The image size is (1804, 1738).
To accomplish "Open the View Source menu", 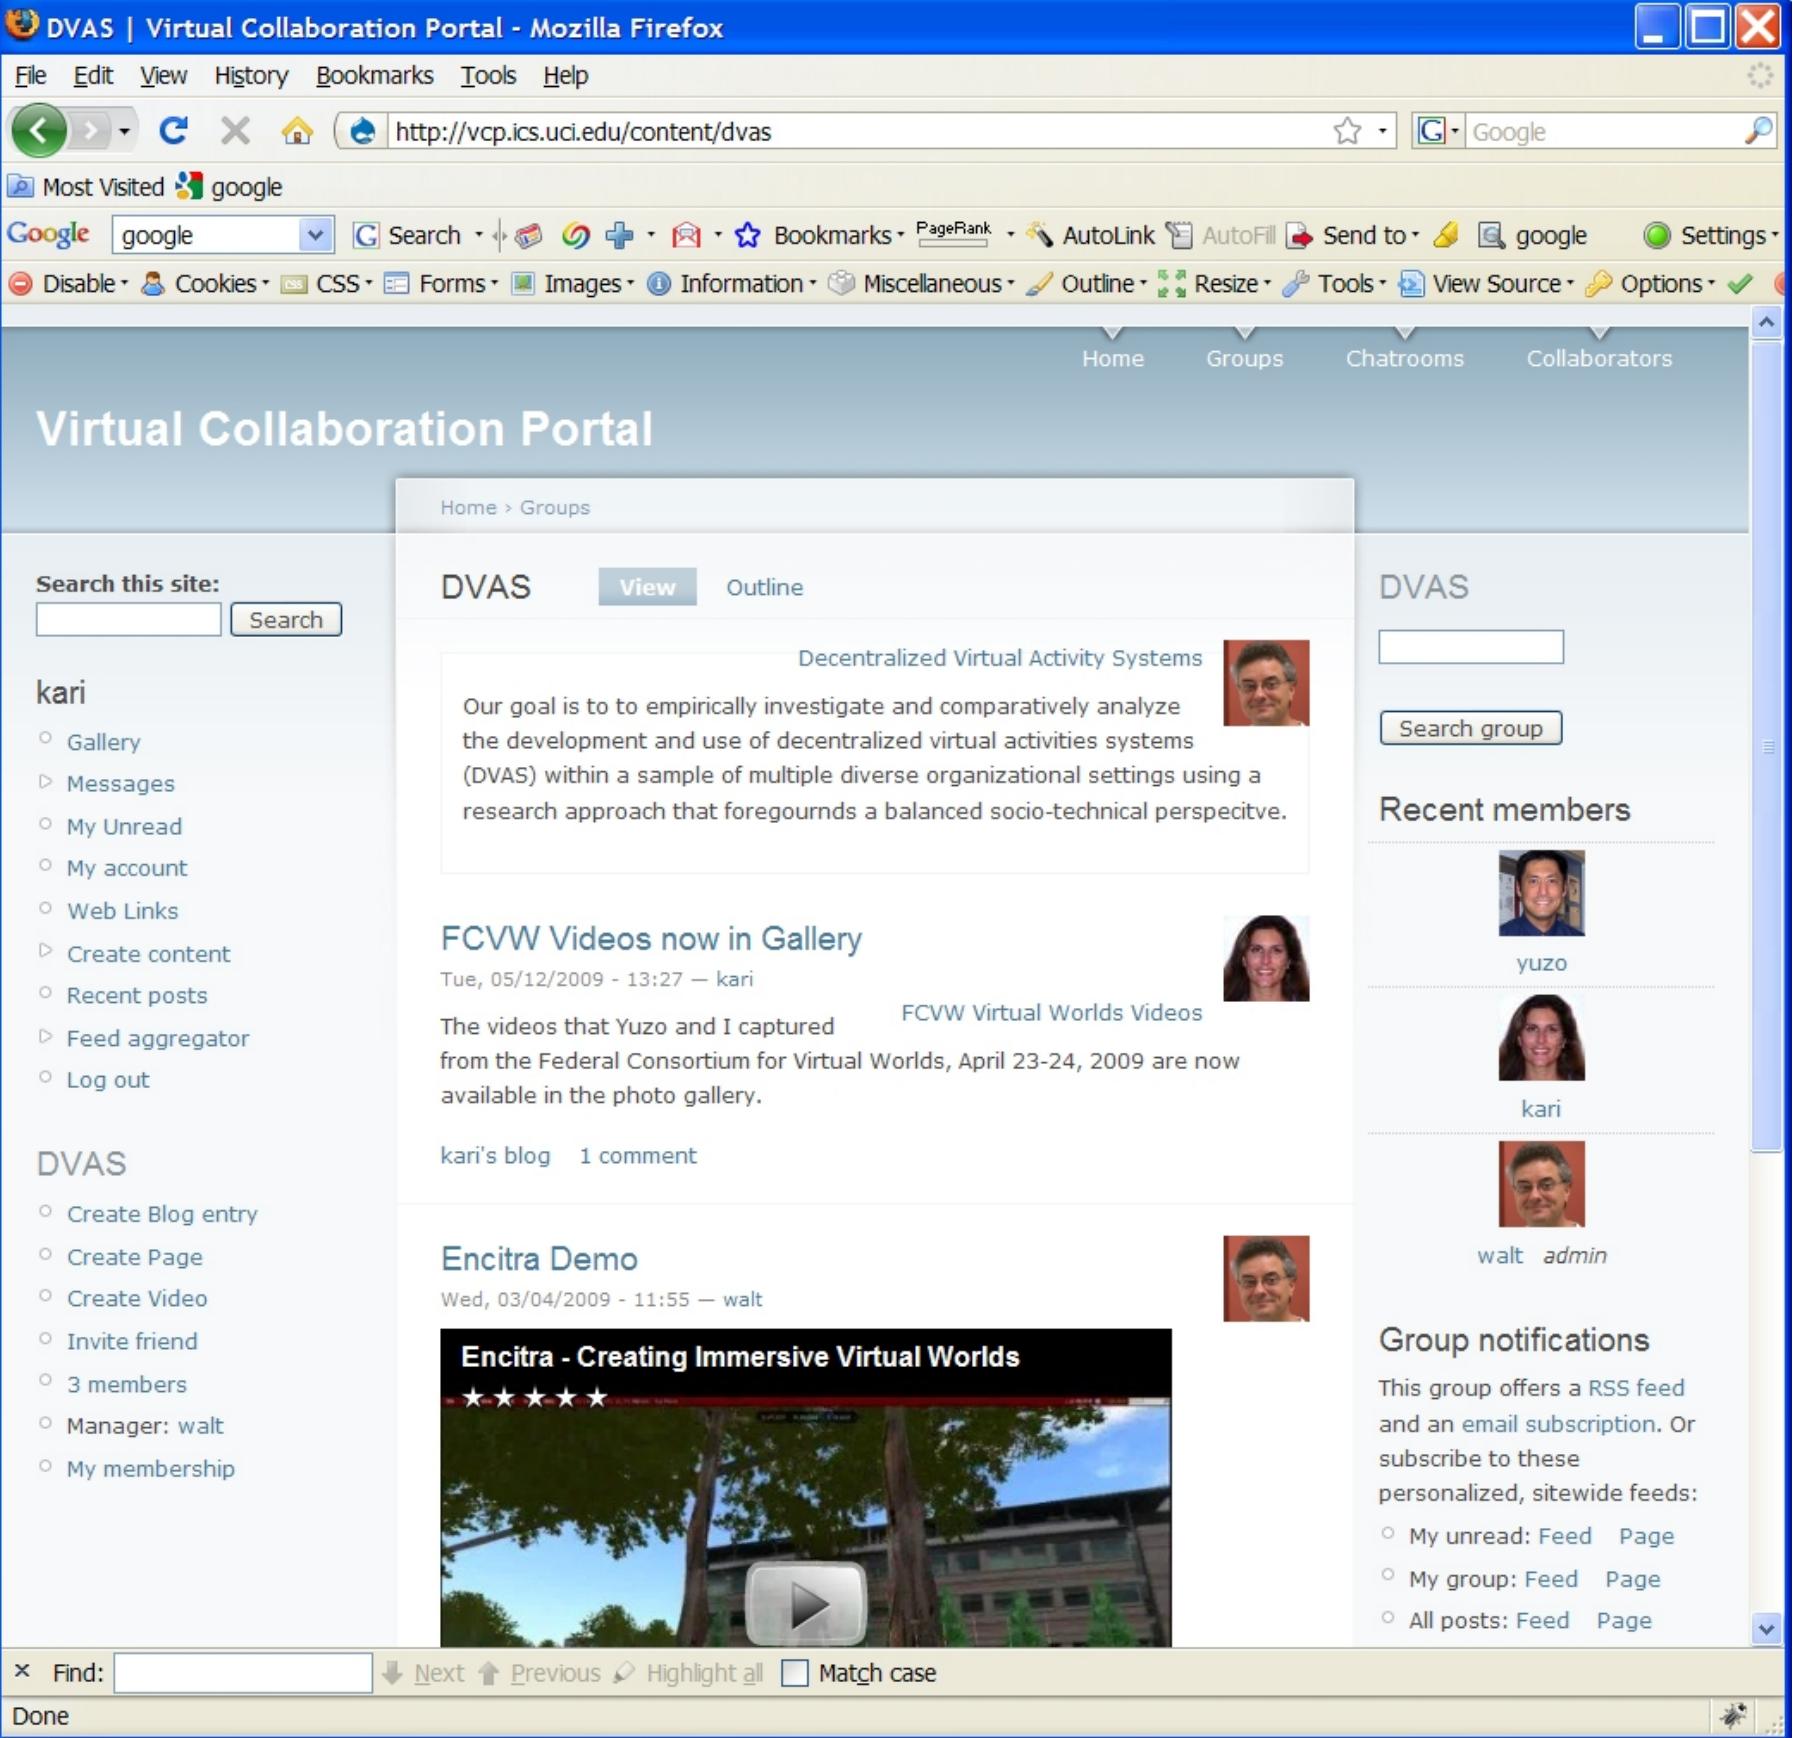I will pos(1486,284).
